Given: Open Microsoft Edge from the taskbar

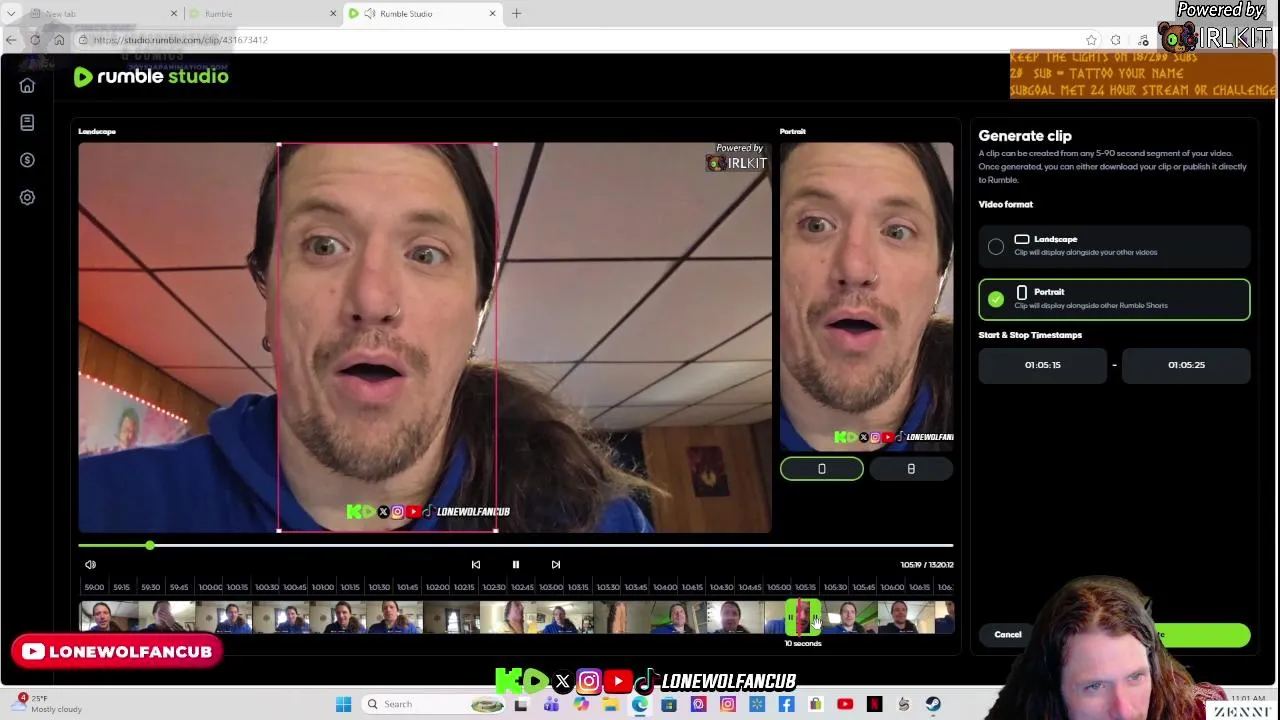Looking at the screenshot, I should click(x=640, y=705).
